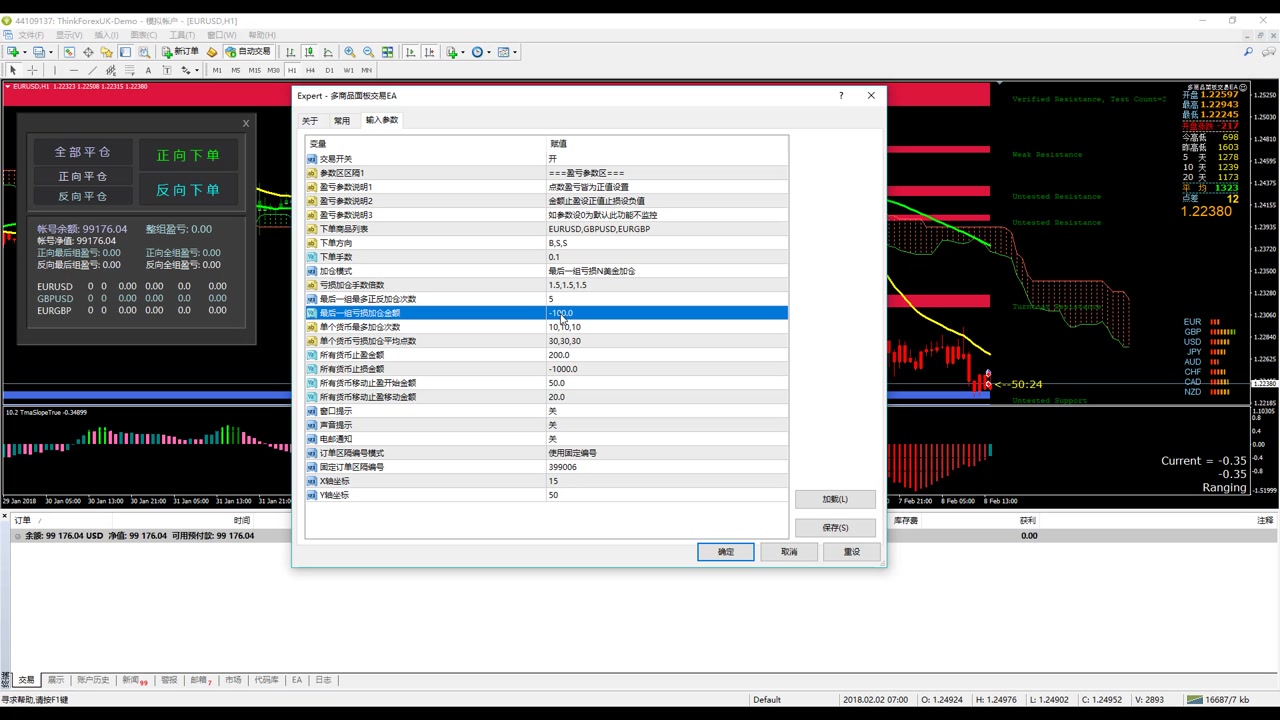Click 取消 to cancel the dialog
The width and height of the screenshot is (1280, 720).
click(x=789, y=552)
